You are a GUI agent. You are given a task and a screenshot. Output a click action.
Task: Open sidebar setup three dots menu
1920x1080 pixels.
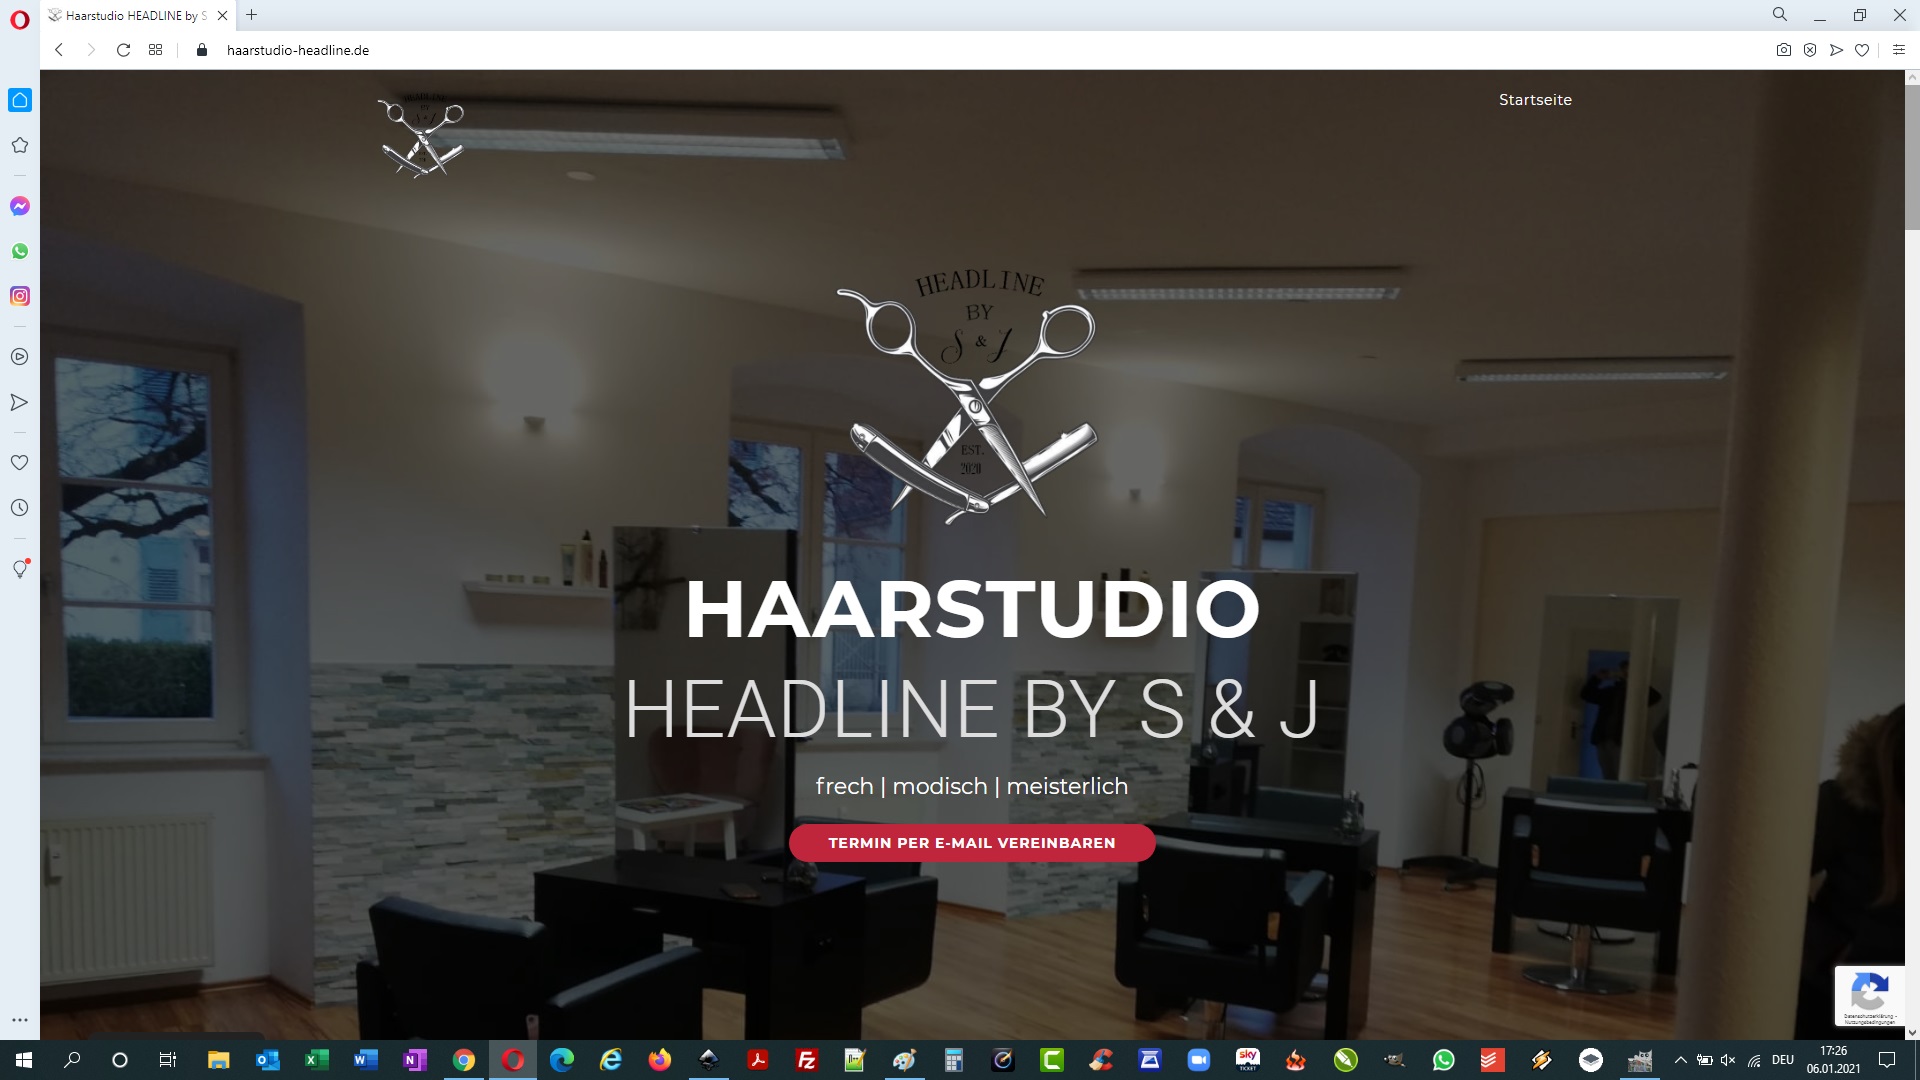point(20,1020)
